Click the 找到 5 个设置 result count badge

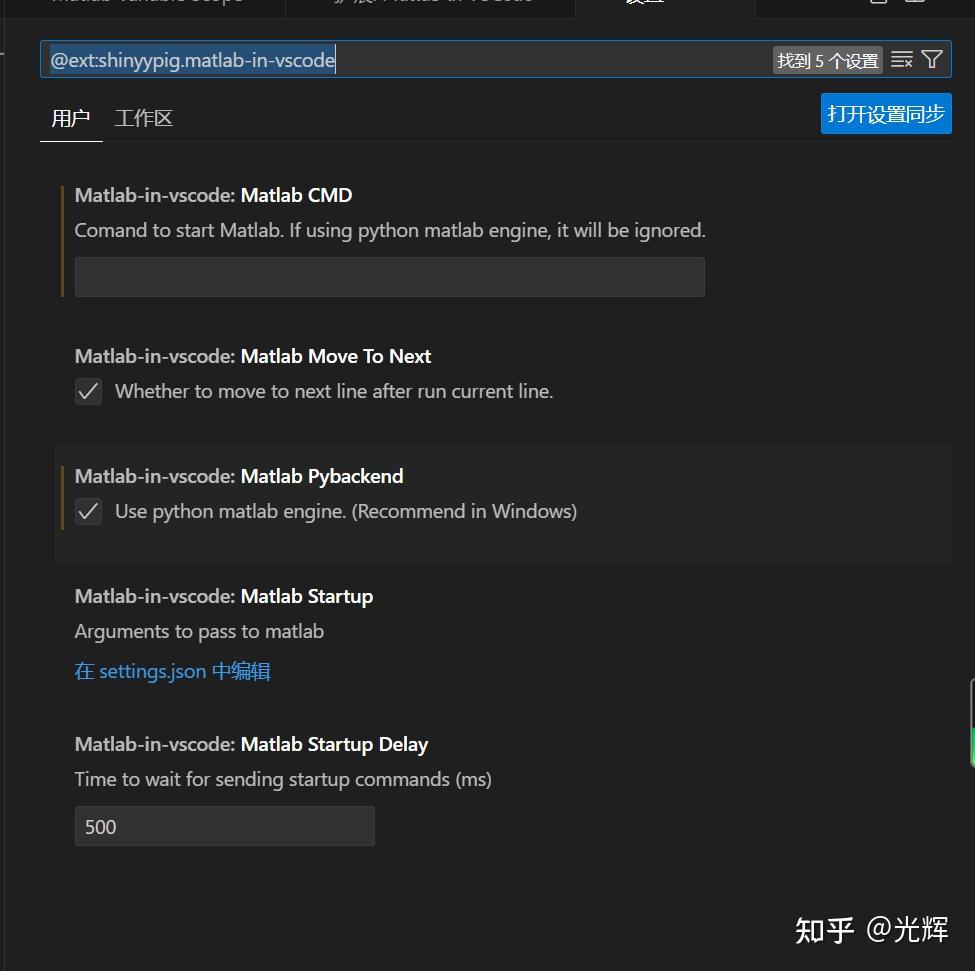[827, 61]
